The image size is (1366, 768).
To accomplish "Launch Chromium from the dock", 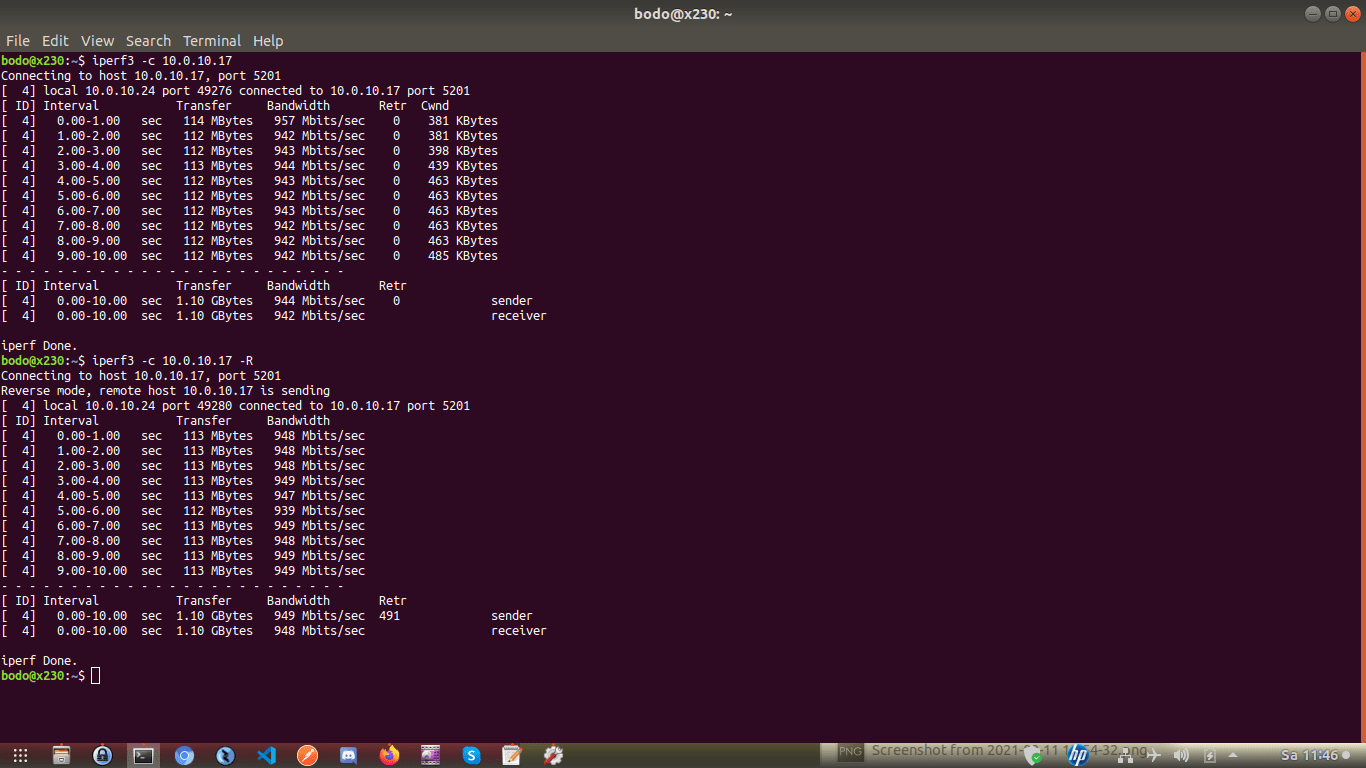I will point(184,755).
